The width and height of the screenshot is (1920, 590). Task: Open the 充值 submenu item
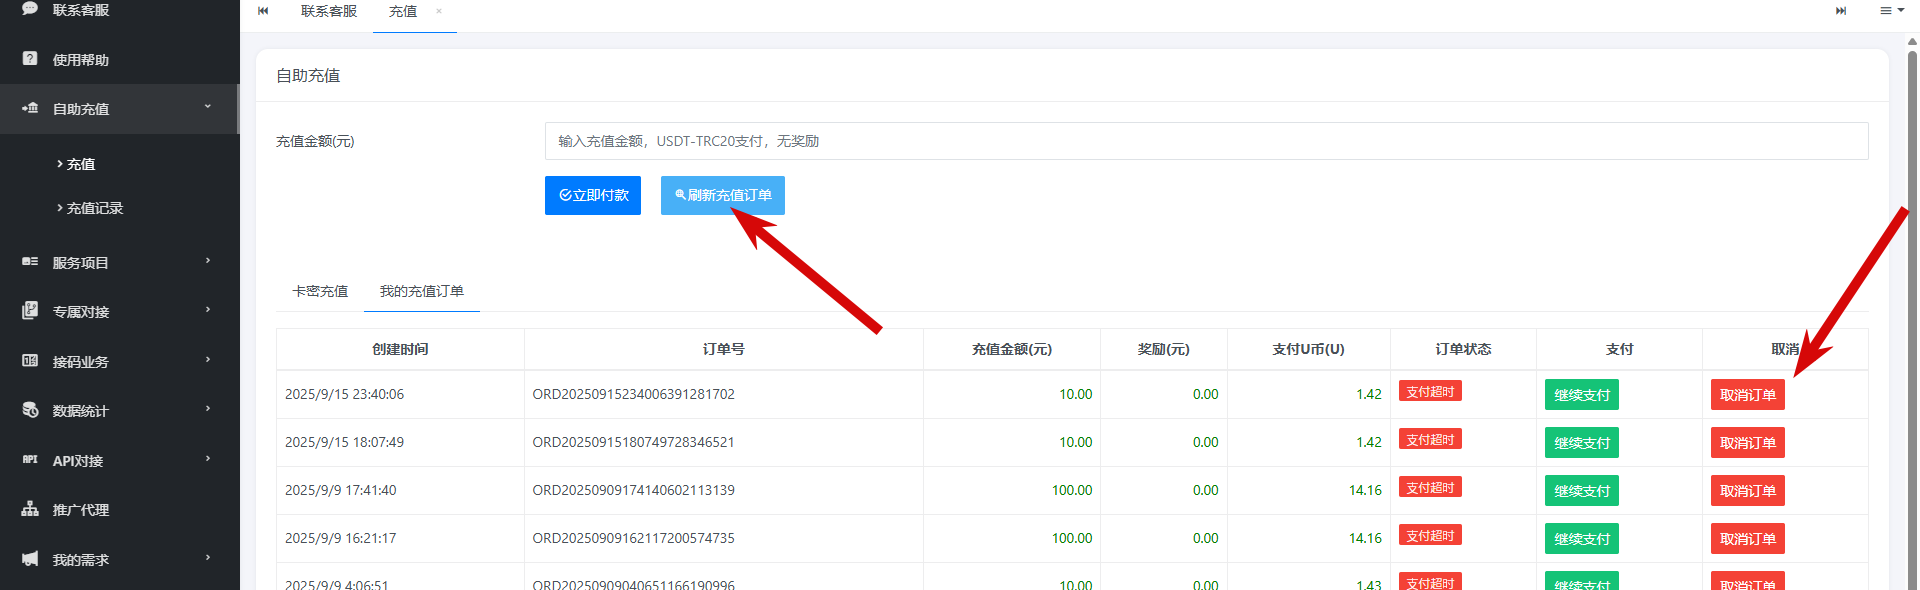click(x=80, y=164)
